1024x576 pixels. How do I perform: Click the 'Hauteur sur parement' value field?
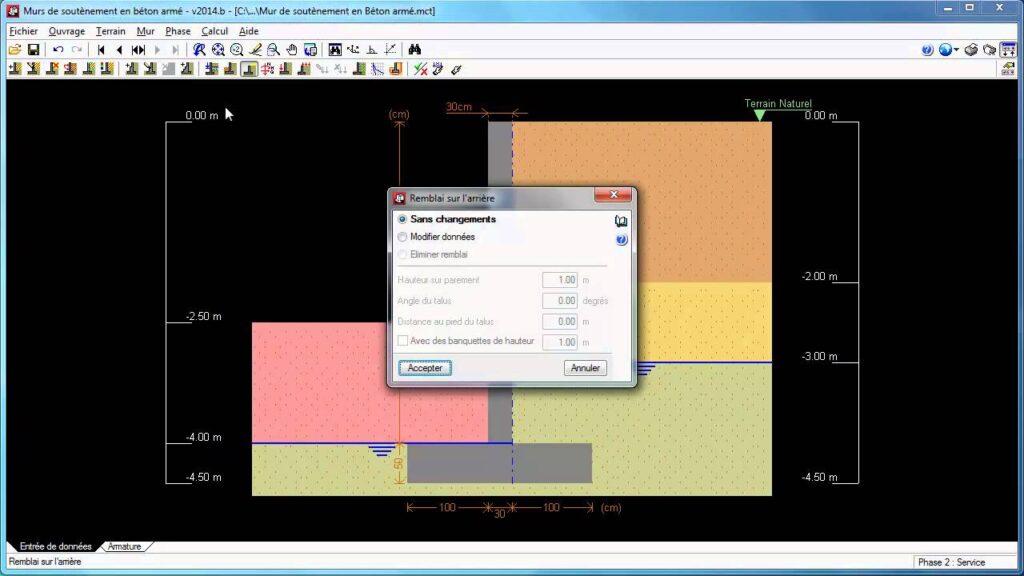pyautogui.click(x=559, y=280)
